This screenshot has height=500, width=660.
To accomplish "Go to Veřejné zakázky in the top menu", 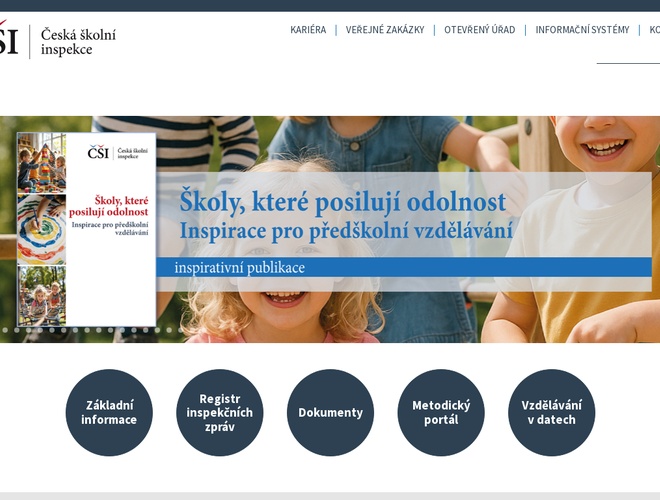I will (385, 30).
